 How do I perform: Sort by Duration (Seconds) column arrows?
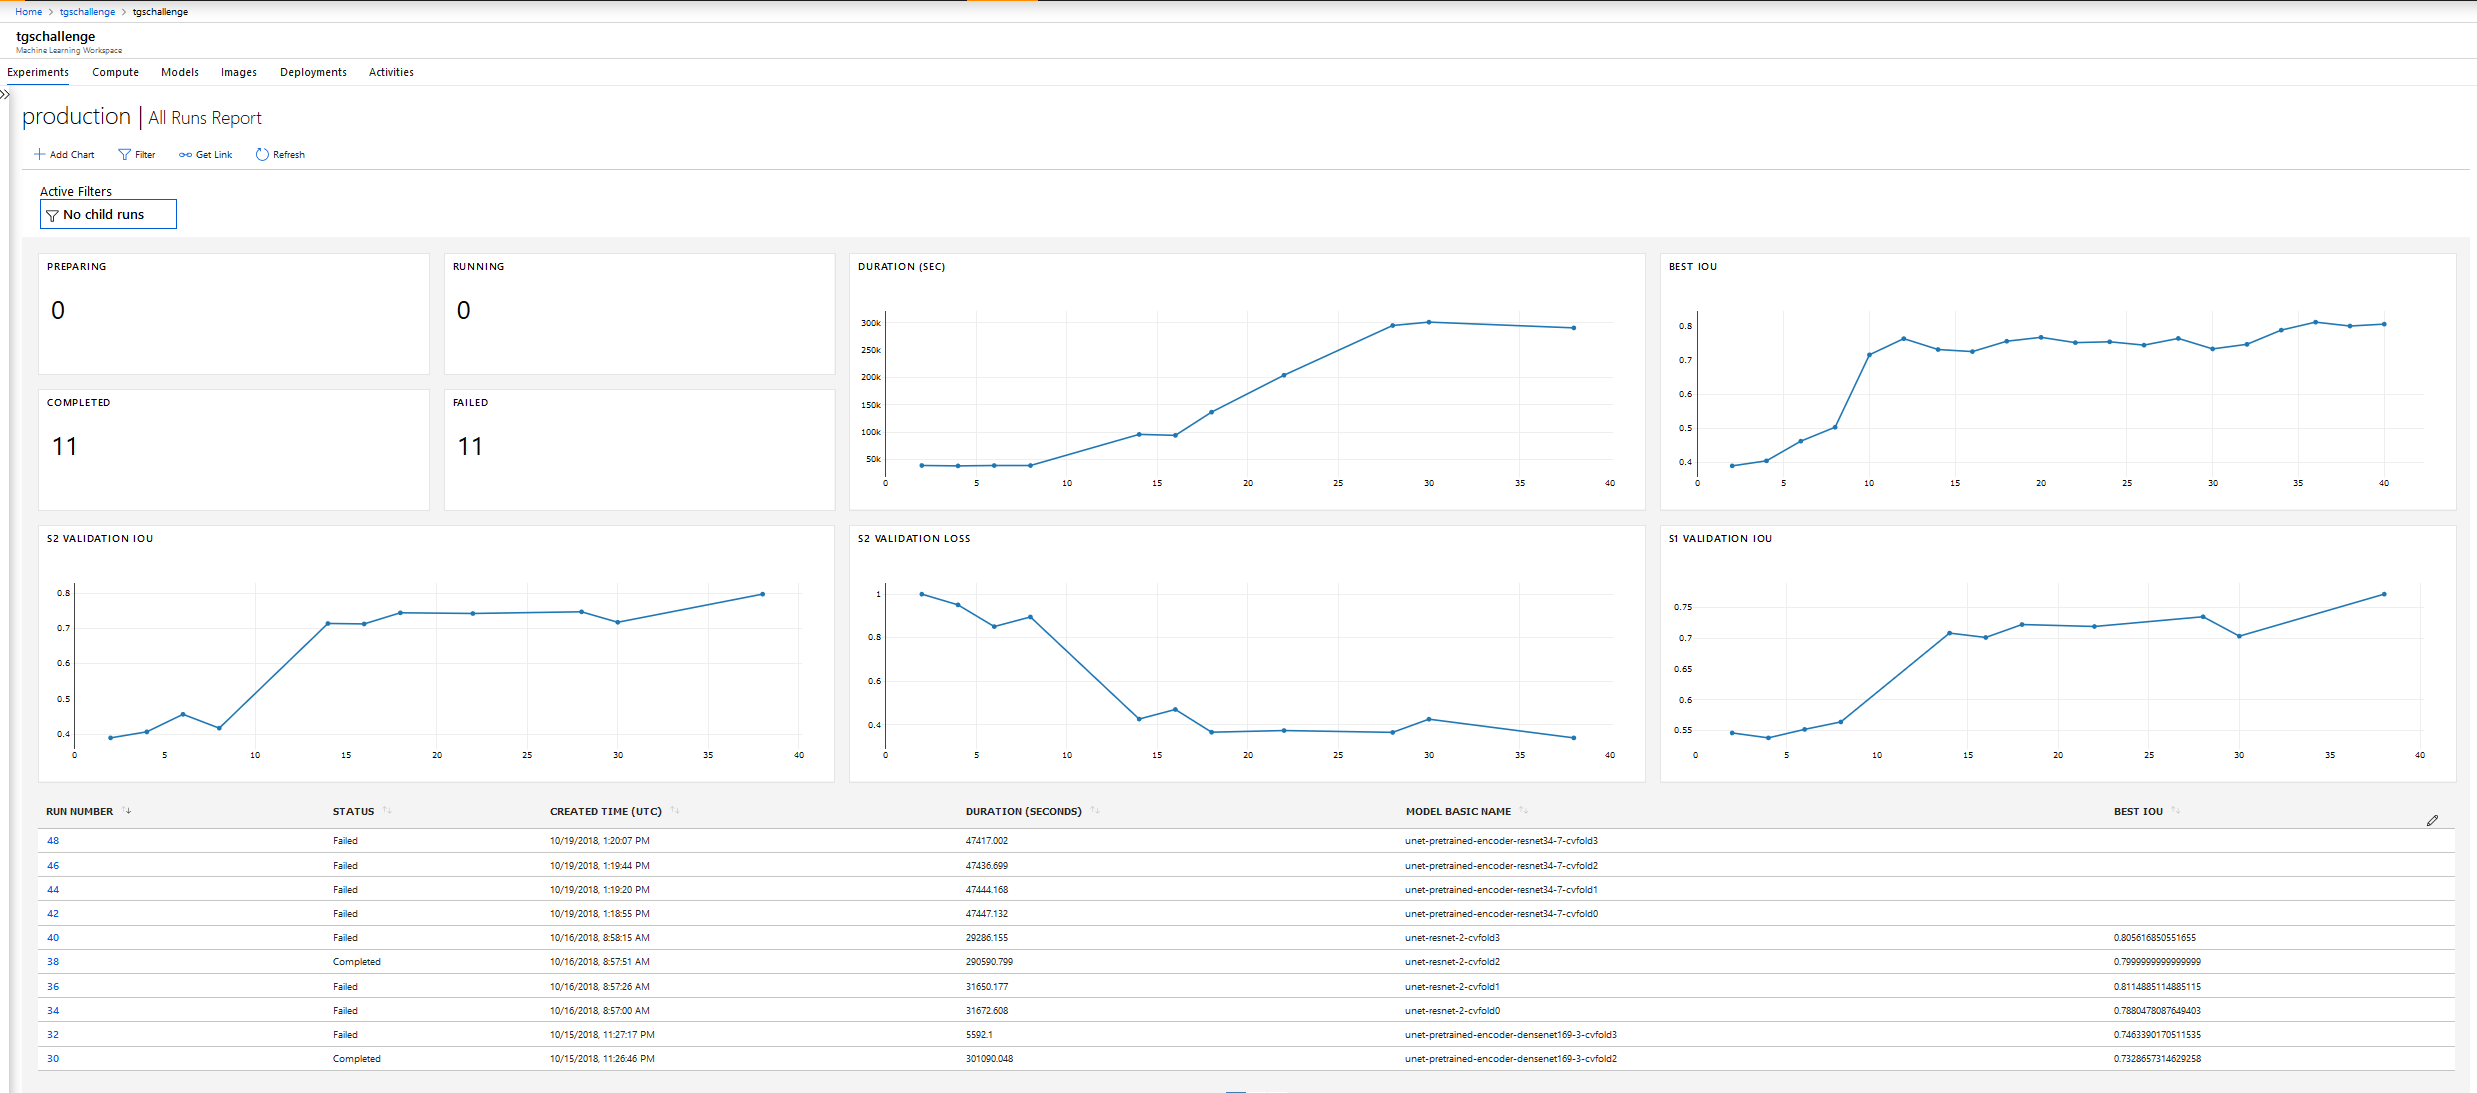point(1095,811)
